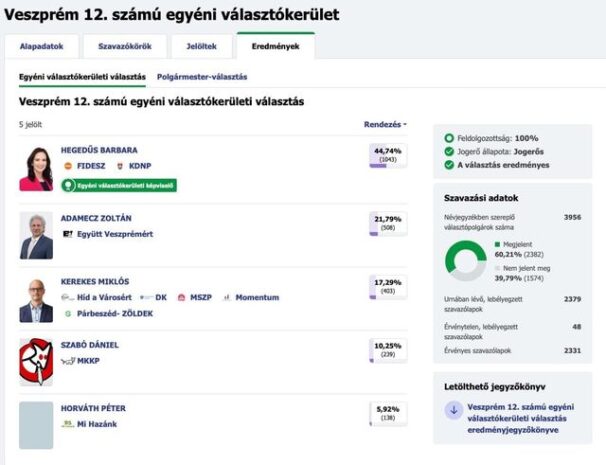Click the green Megjelent legend swatch
The width and height of the screenshot is (606, 465).
pos(497,244)
